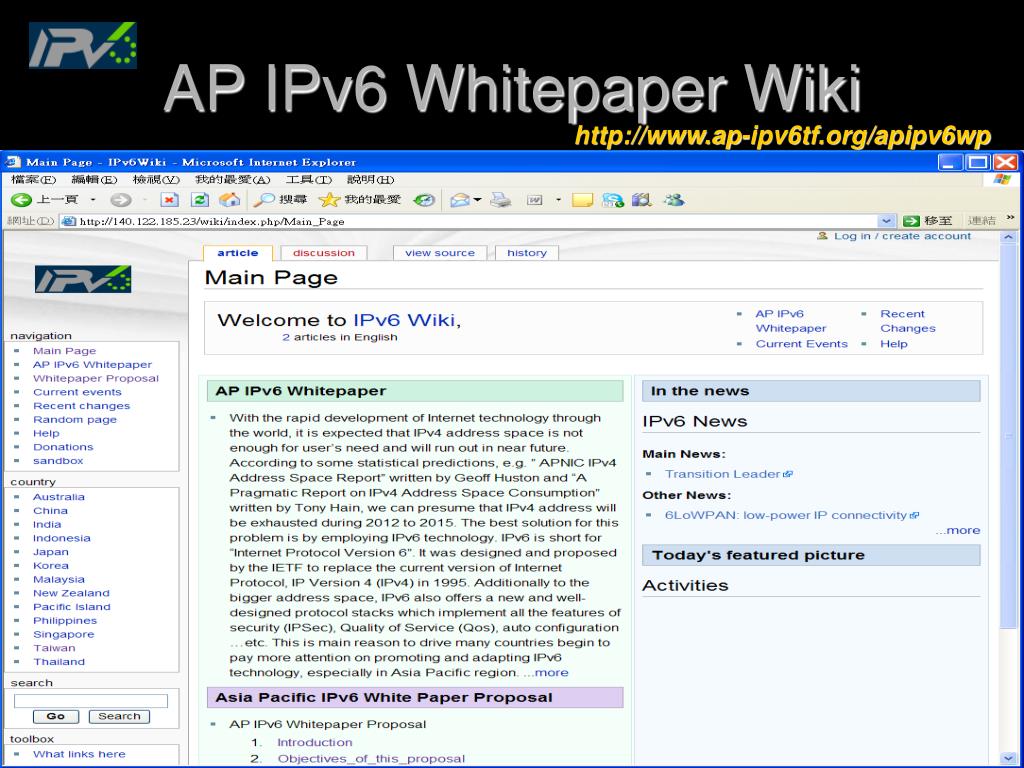Open the view source tab

[x=440, y=253]
